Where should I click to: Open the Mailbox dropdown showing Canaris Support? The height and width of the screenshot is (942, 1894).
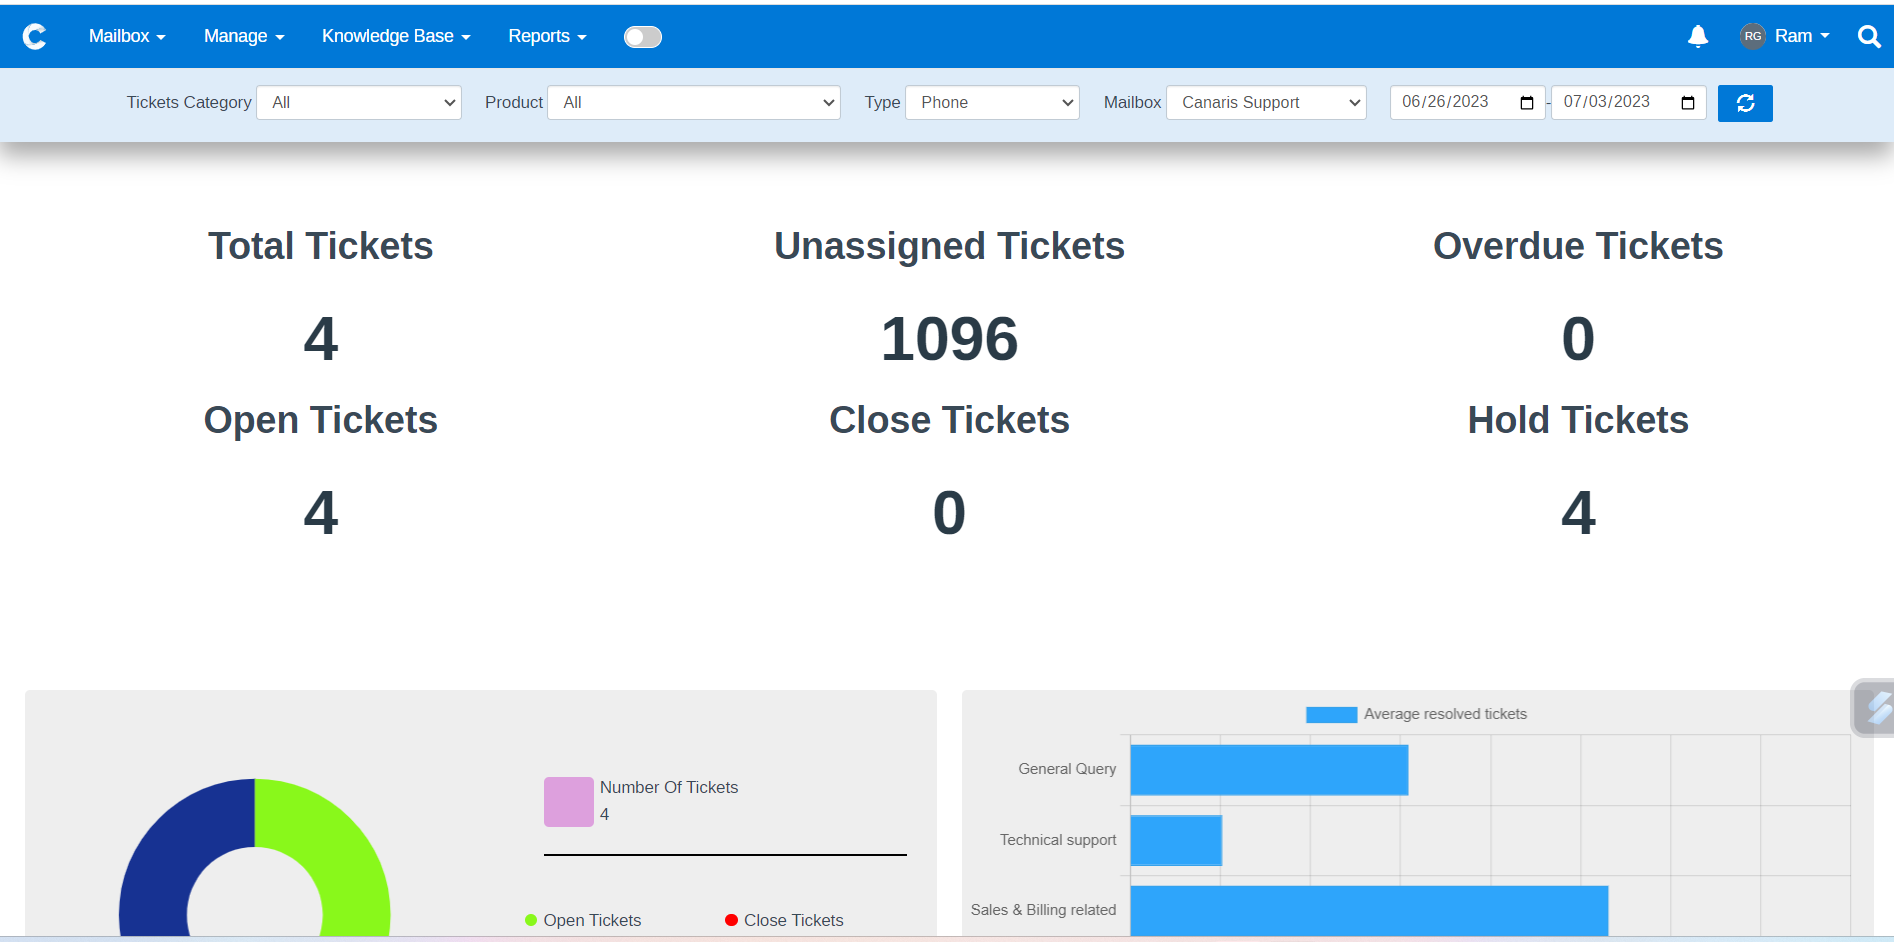pyautogui.click(x=1266, y=102)
